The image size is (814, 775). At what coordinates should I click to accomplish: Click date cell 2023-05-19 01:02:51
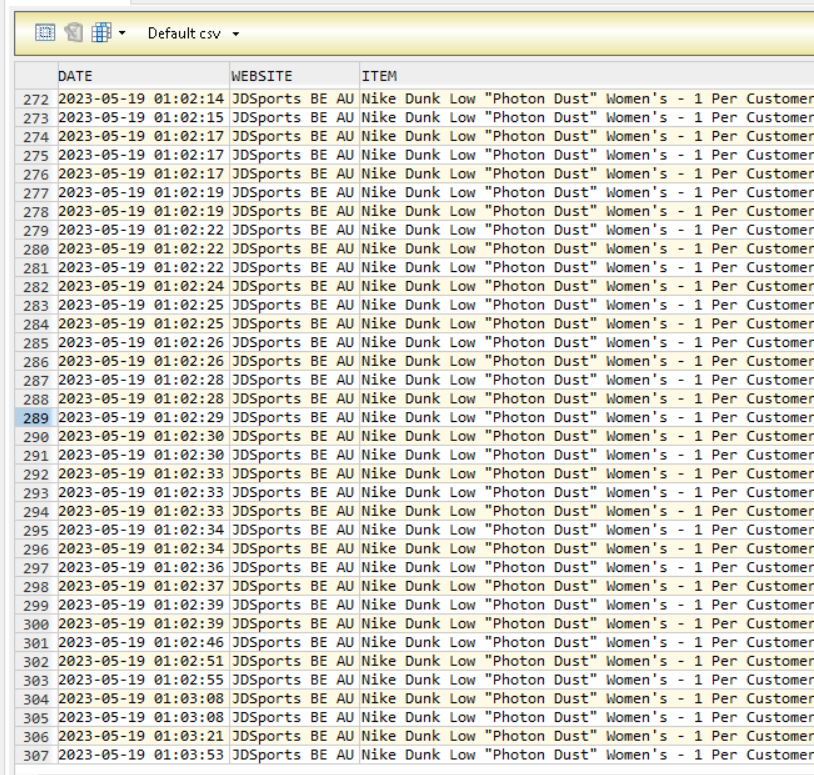(x=143, y=661)
